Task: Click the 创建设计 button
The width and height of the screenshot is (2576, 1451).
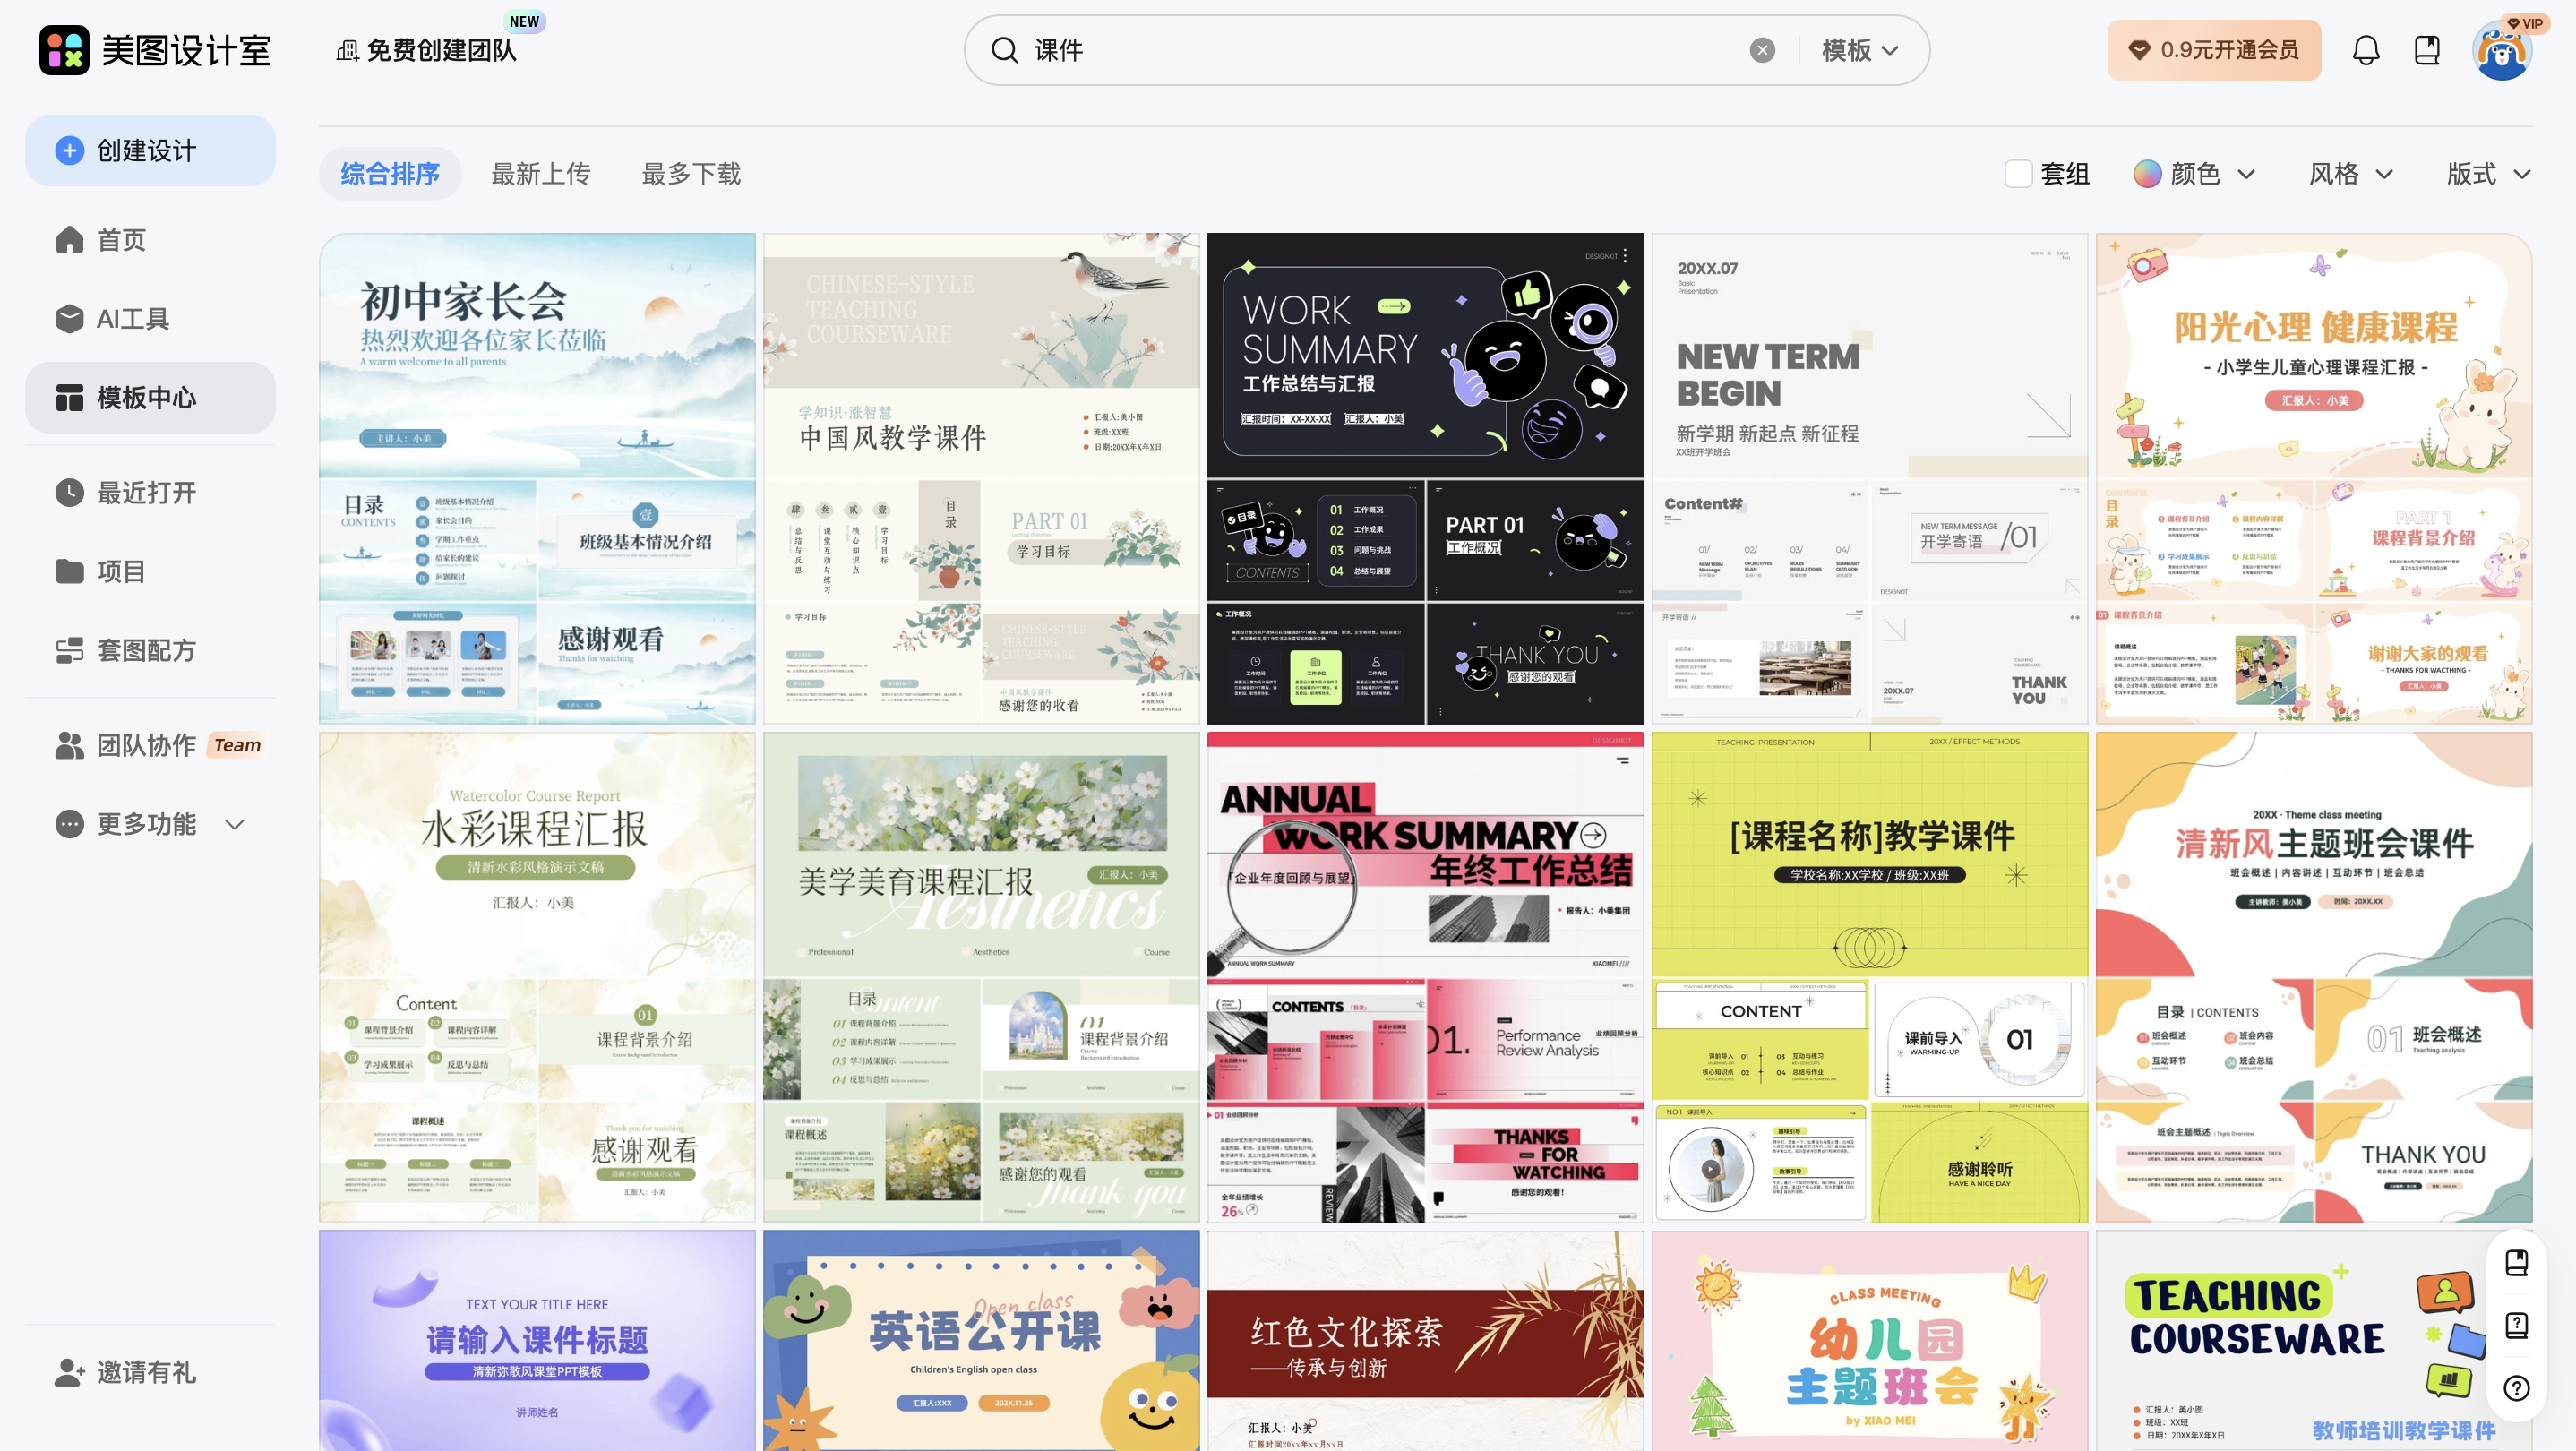Action: [x=150, y=150]
